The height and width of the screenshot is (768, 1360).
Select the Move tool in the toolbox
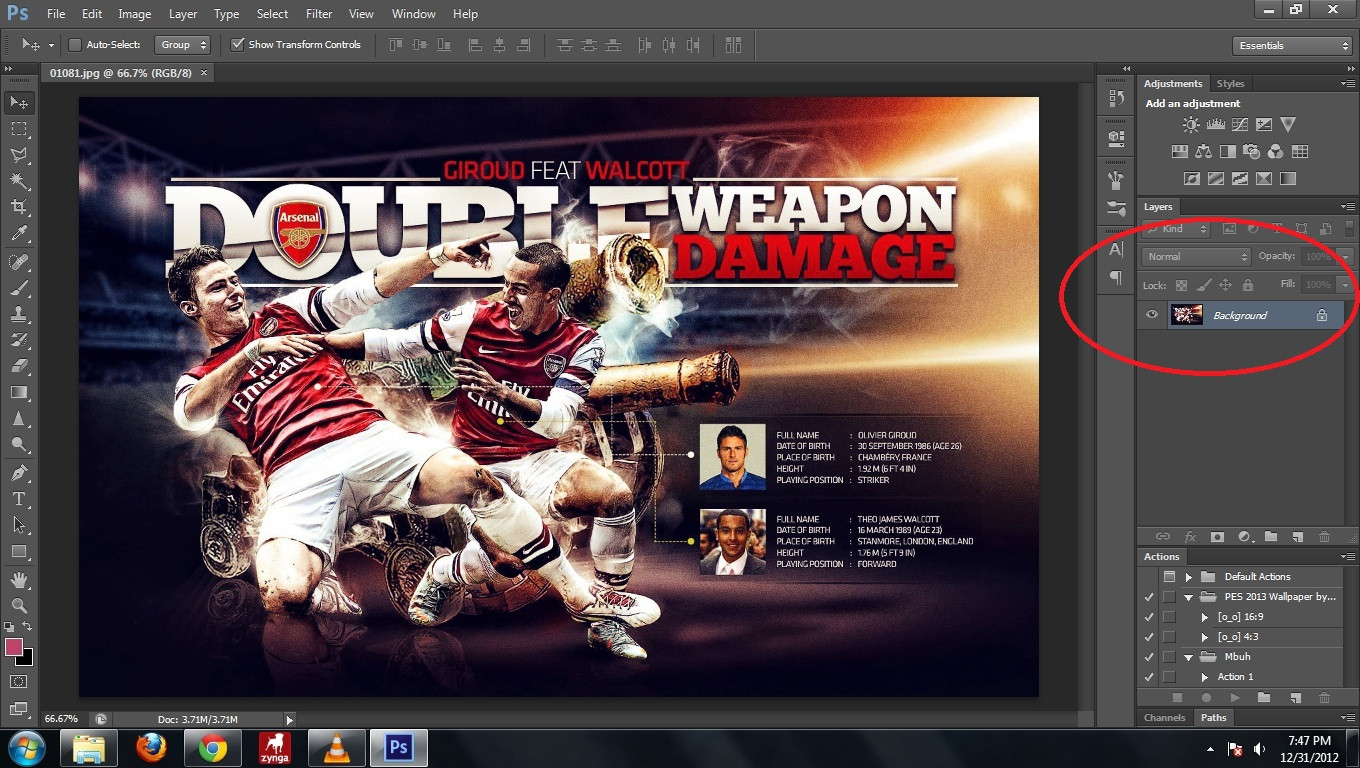(x=18, y=103)
